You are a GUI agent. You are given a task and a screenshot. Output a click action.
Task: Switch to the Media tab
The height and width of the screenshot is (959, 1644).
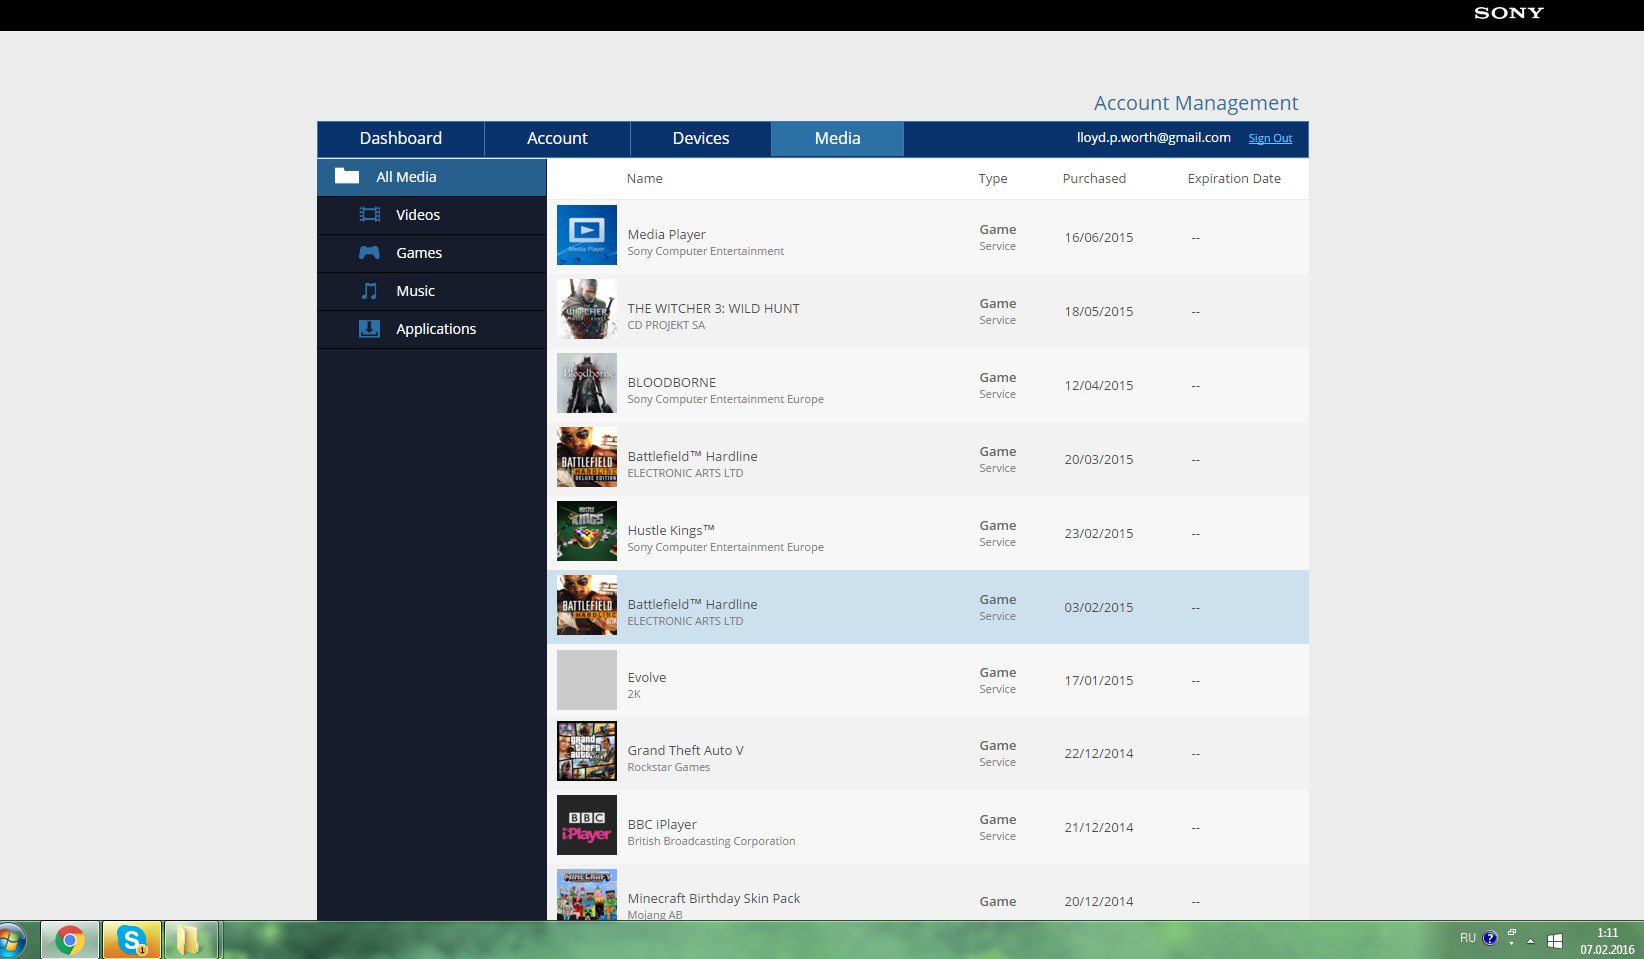coord(837,138)
